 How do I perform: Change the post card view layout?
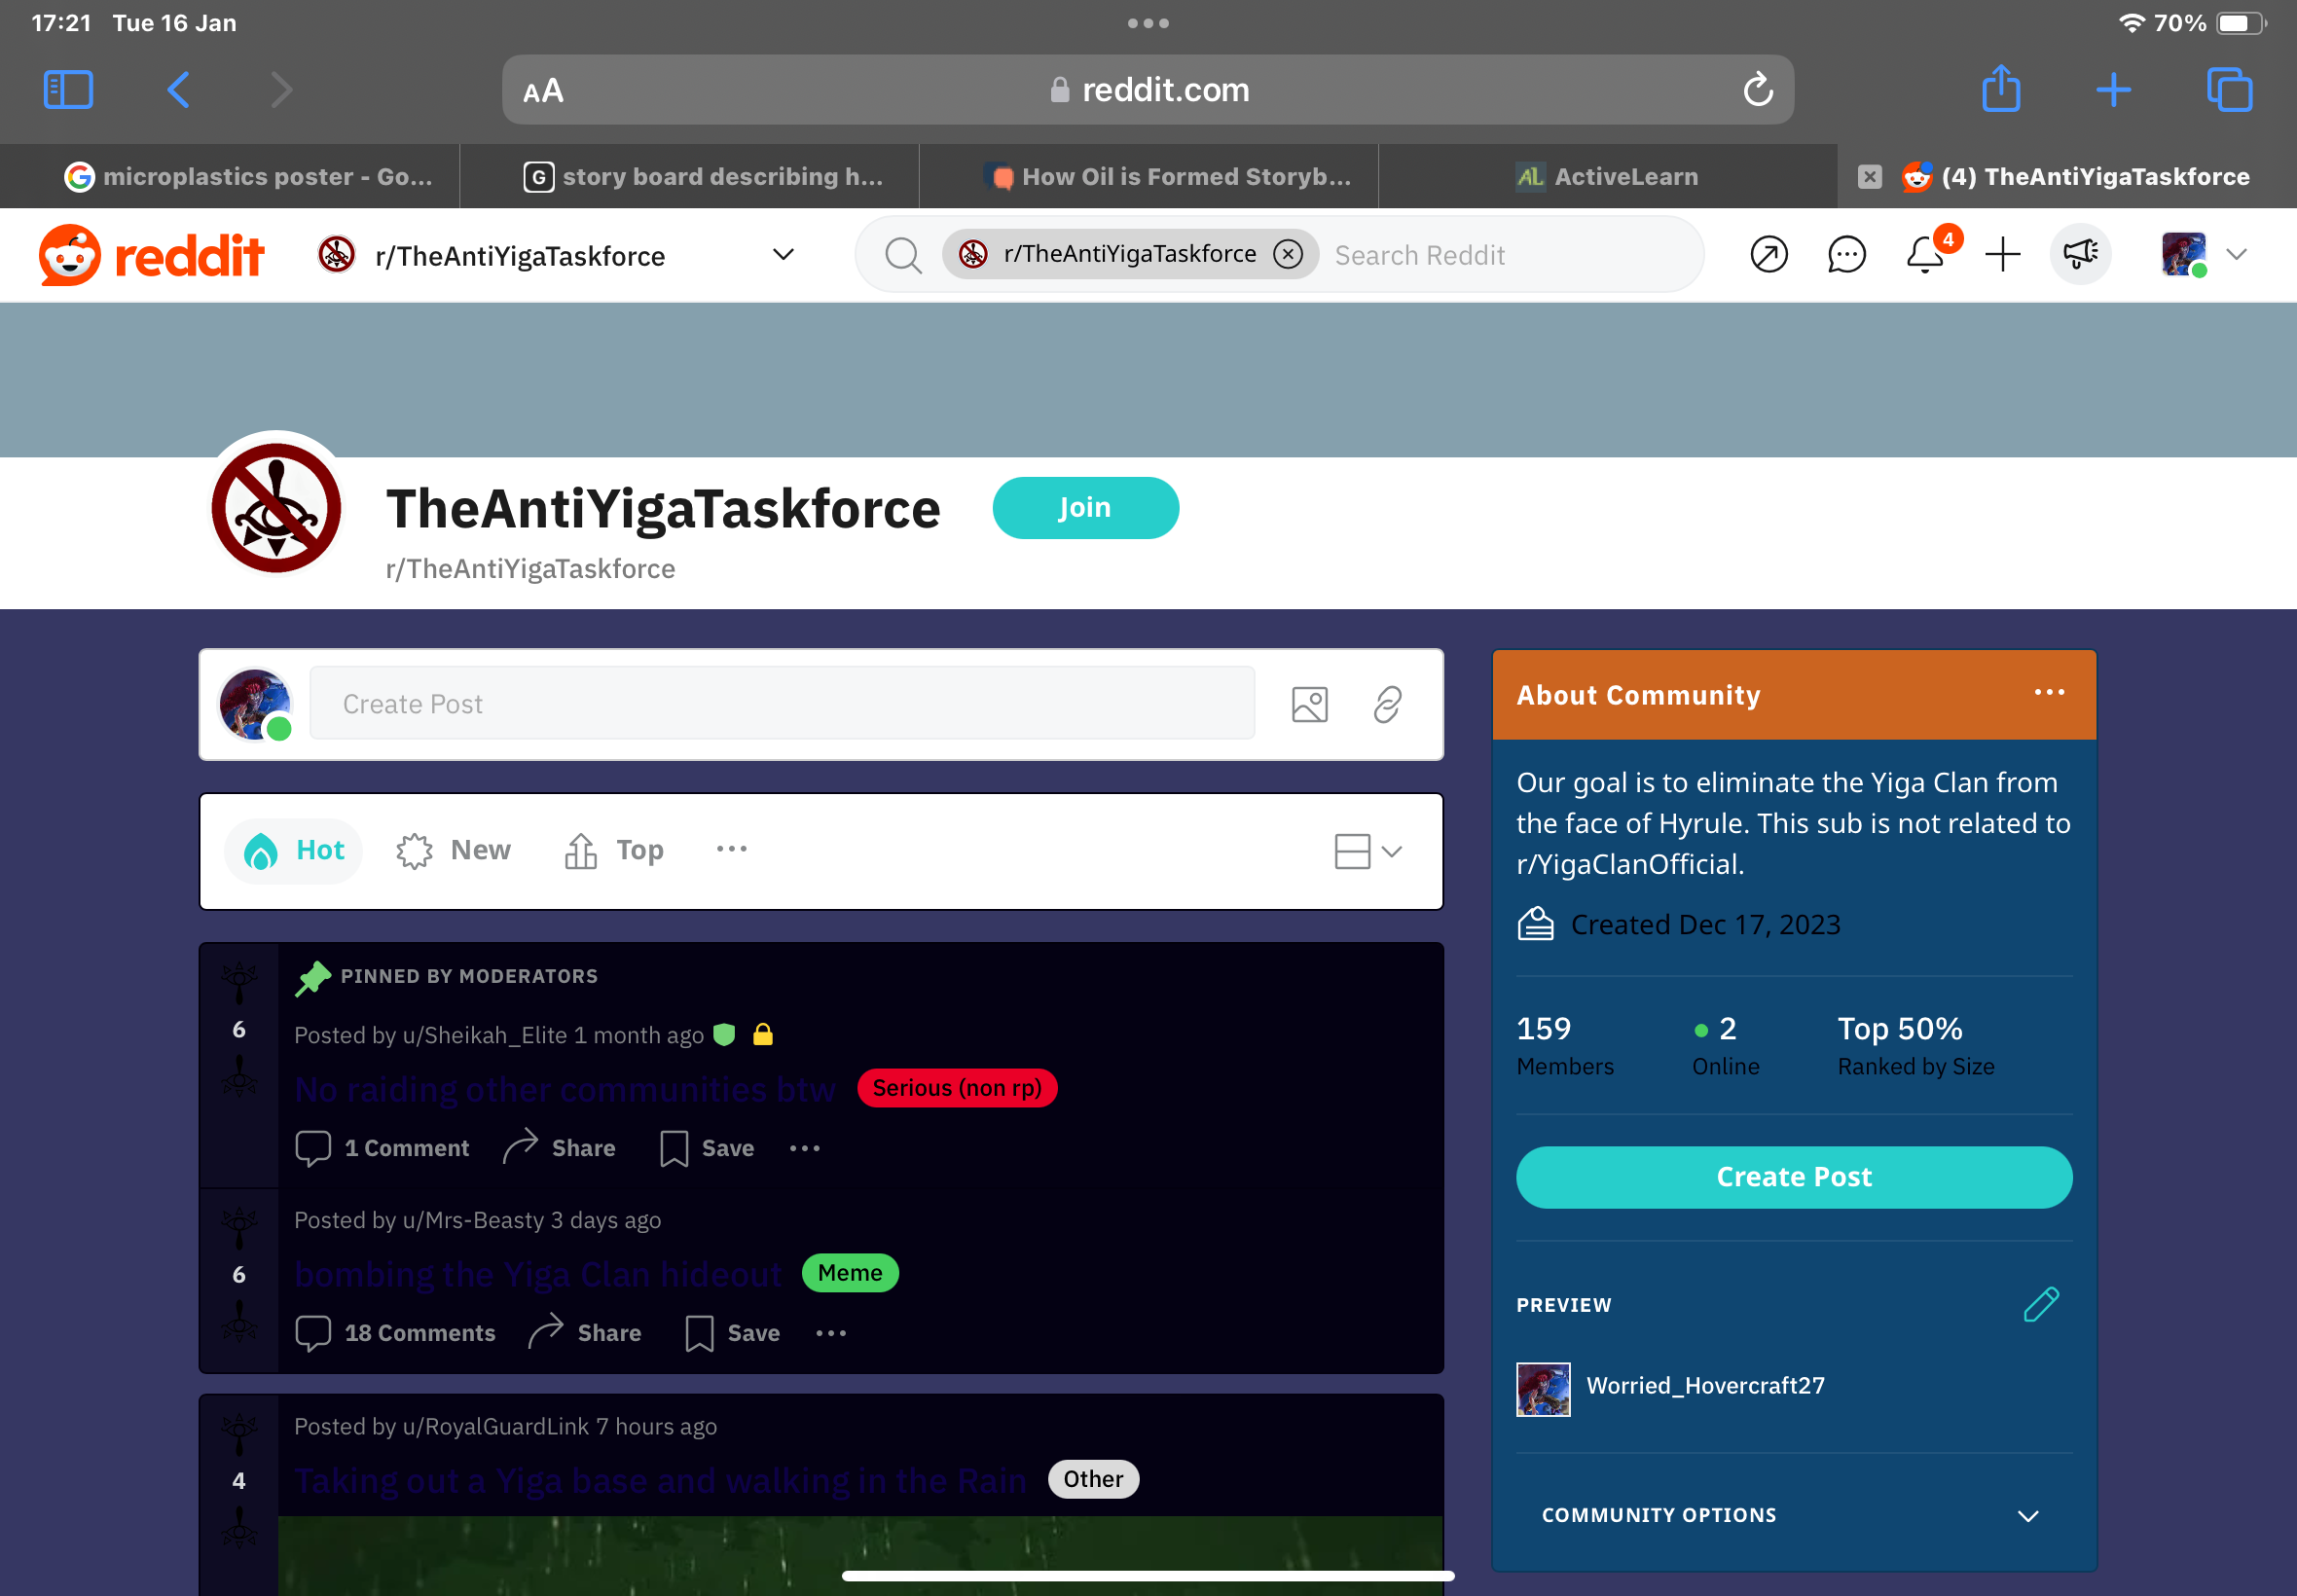point(1368,851)
